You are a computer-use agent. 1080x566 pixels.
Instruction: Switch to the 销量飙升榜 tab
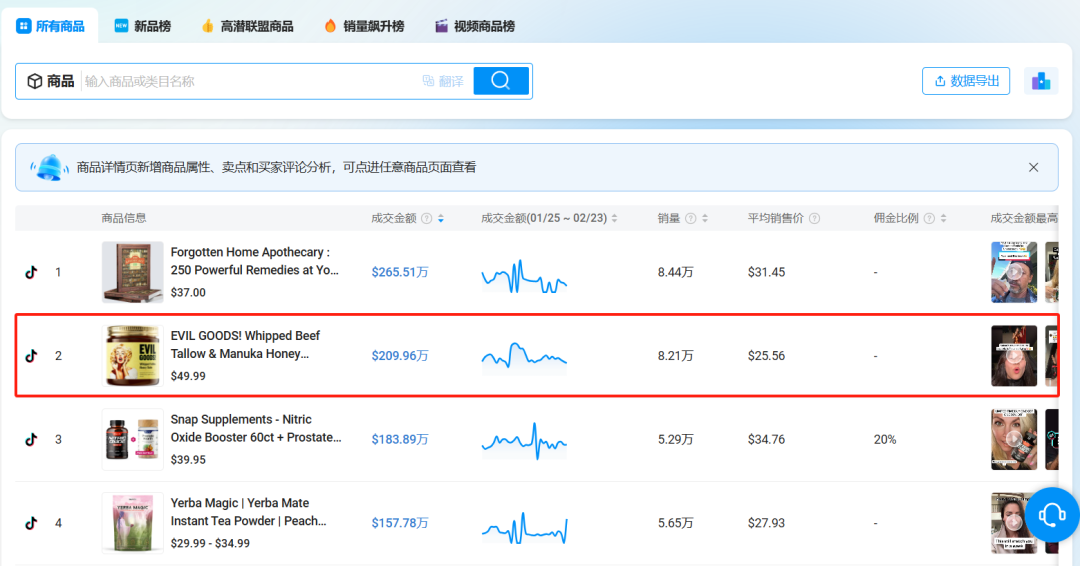pyautogui.click(x=364, y=26)
